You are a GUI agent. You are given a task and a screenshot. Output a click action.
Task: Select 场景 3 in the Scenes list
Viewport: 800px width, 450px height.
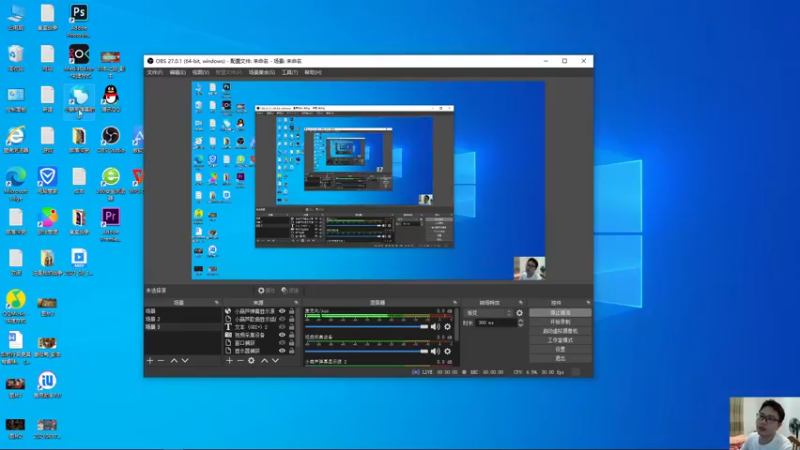(183, 327)
